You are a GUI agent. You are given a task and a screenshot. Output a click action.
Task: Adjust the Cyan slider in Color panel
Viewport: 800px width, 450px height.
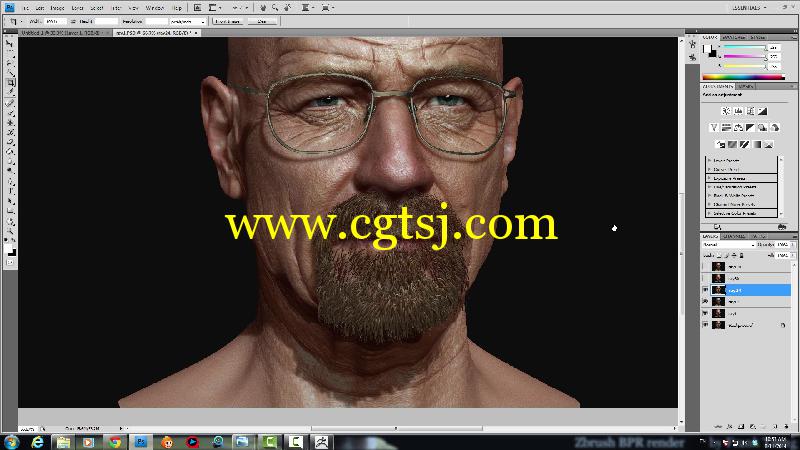pos(745,47)
